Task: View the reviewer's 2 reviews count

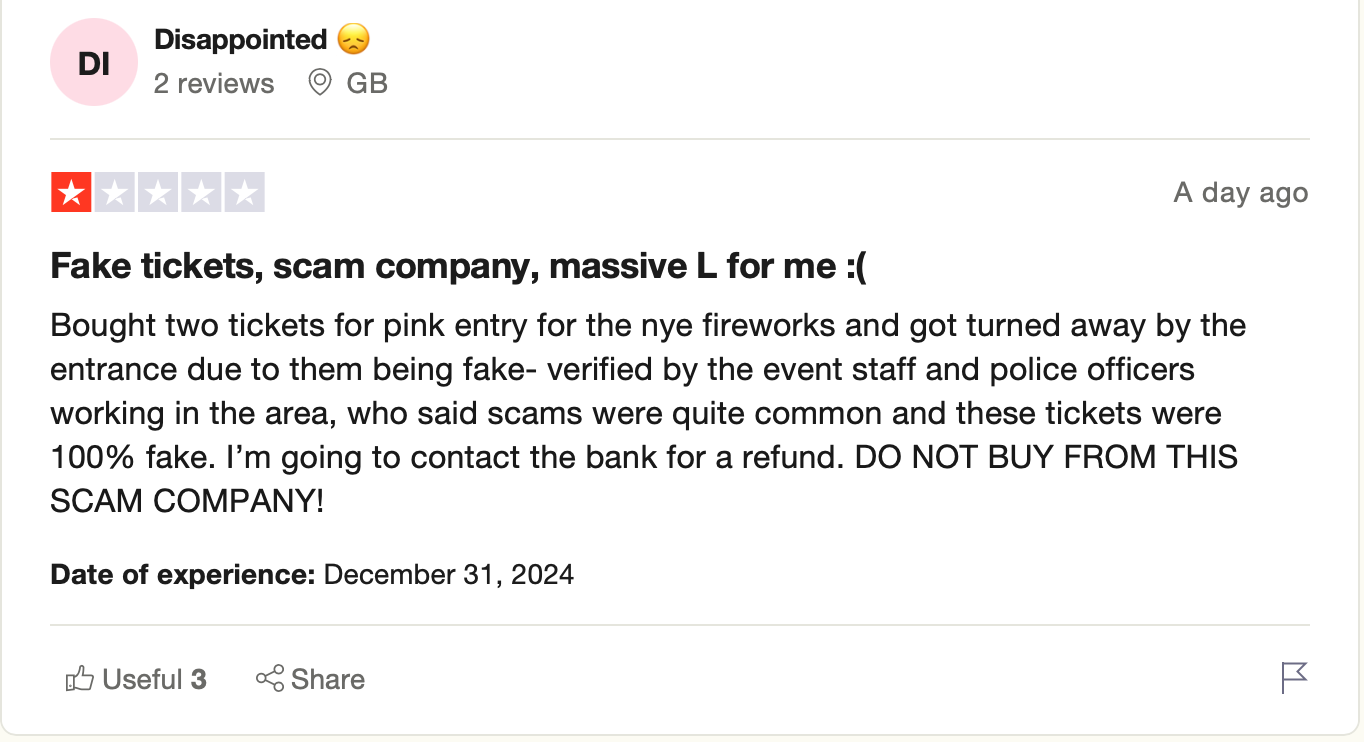Action: tap(214, 83)
